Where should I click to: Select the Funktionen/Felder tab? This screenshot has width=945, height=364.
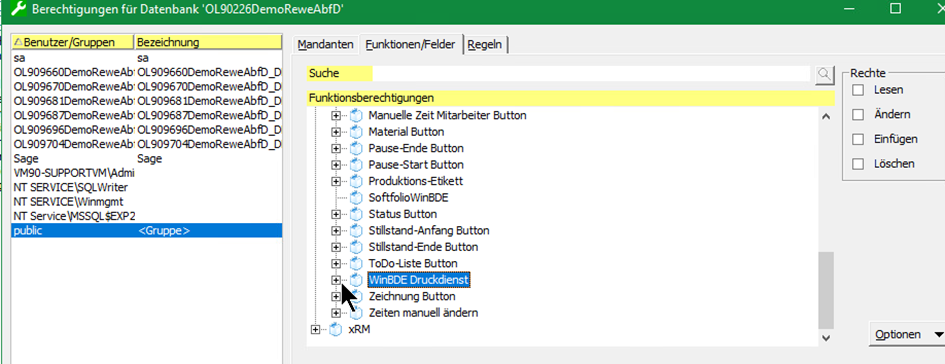411,45
